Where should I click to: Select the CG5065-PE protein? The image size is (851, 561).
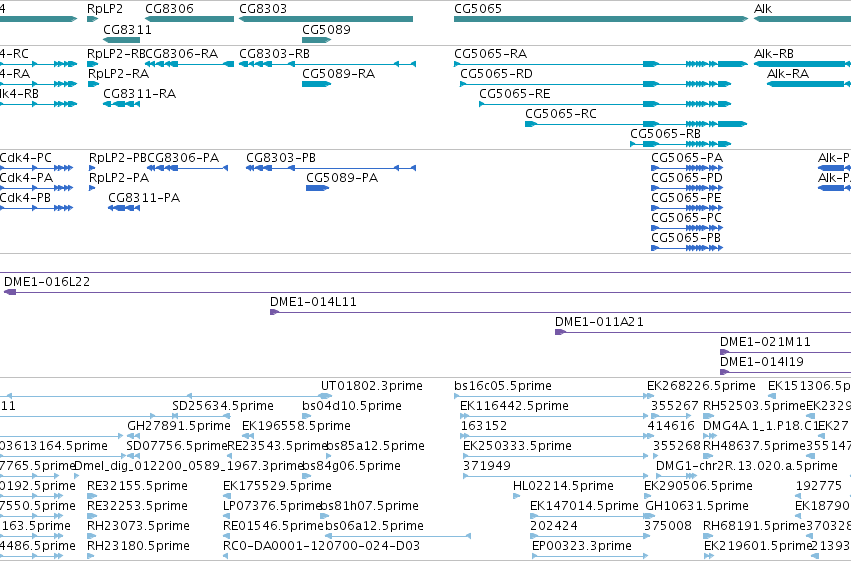(x=687, y=208)
